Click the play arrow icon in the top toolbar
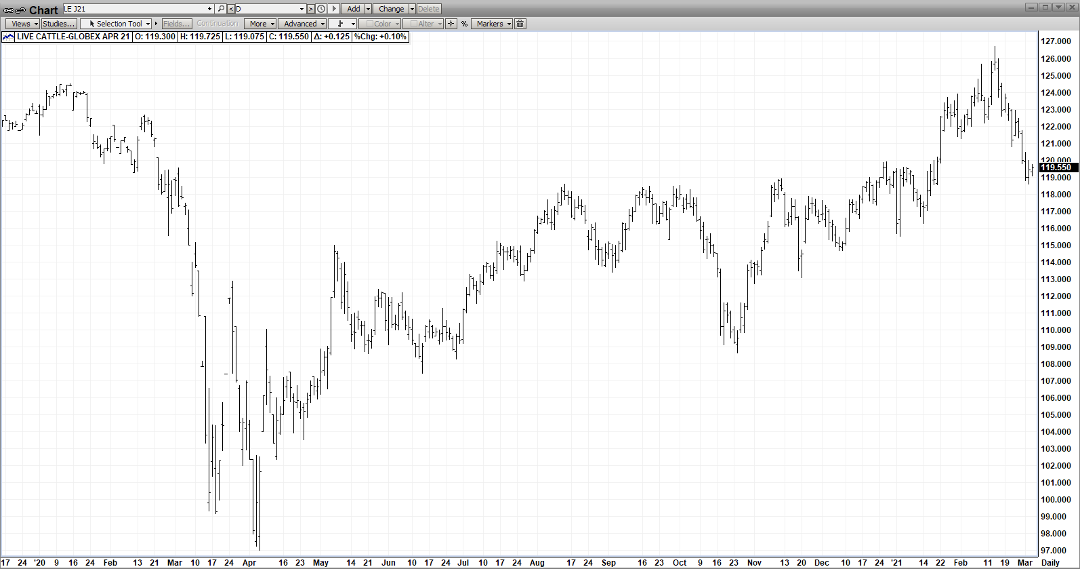This screenshot has height=570, width=1080. [x=334, y=9]
